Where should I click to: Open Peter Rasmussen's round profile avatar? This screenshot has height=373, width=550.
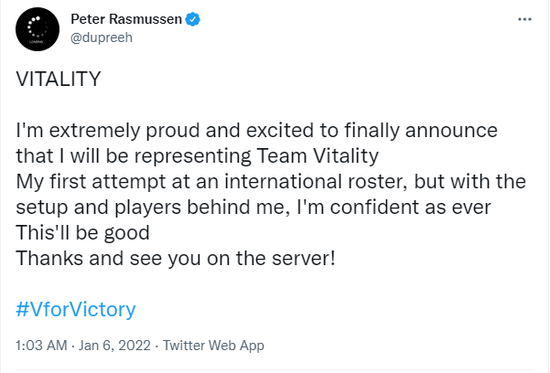(38, 29)
